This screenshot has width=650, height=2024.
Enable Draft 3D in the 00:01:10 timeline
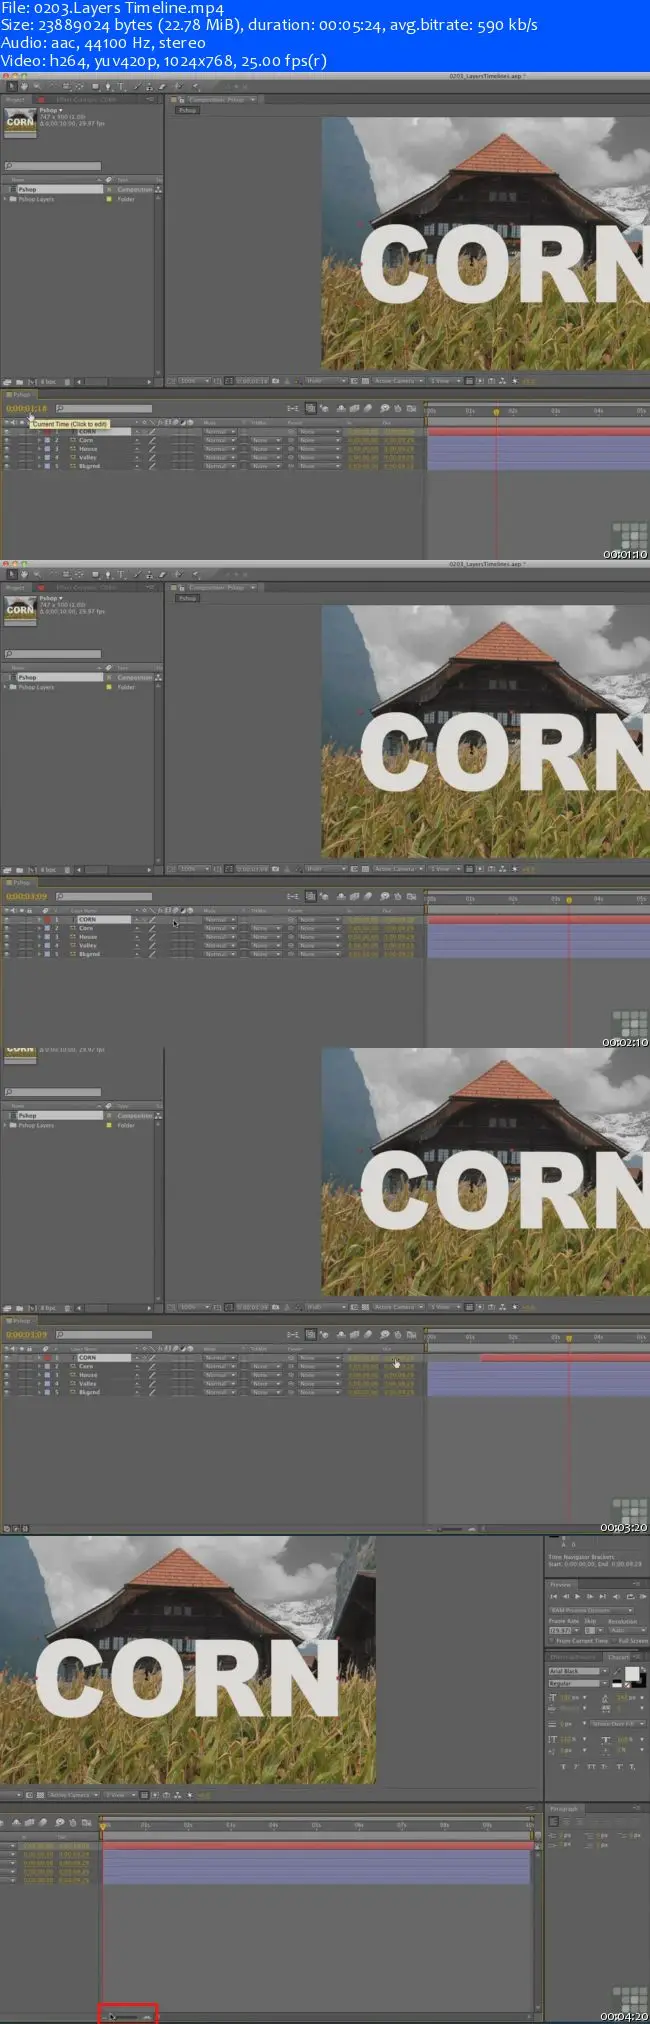pyautogui.click(x=326, y=408)
